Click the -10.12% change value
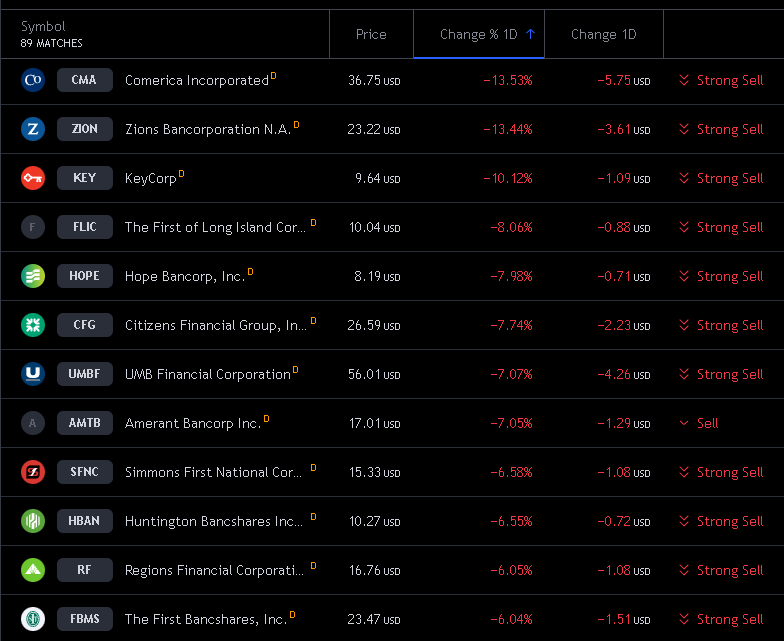 pos(508,178)
